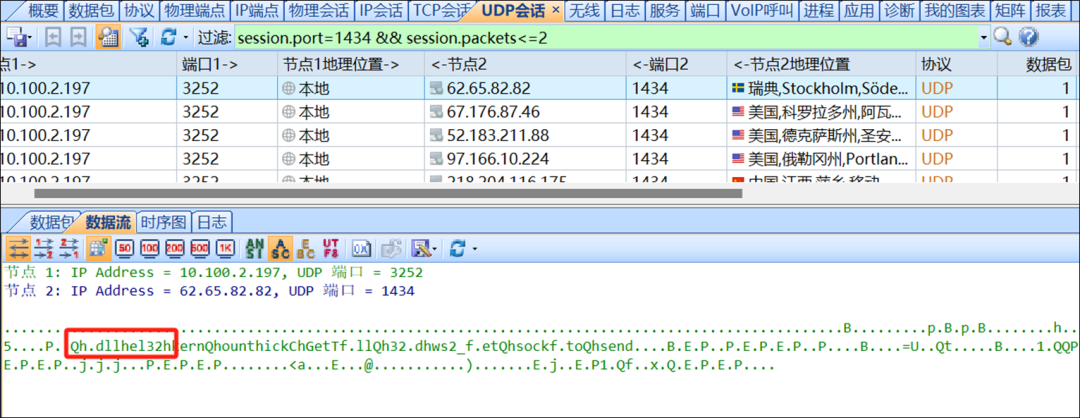The width and height of the screenshot is (1080, 418).
Task: Click the filter expression input field
Action: tap(606, 38)
